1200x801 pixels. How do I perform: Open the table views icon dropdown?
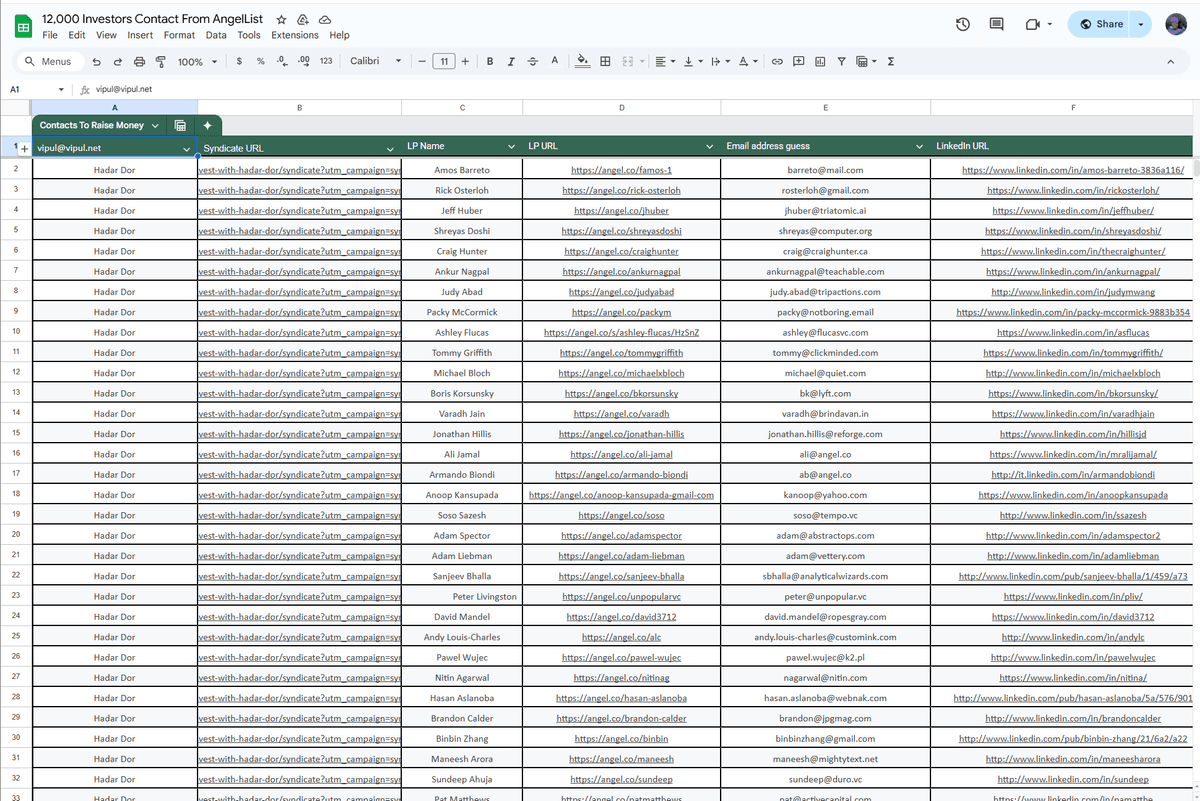[x=866, y=61]
